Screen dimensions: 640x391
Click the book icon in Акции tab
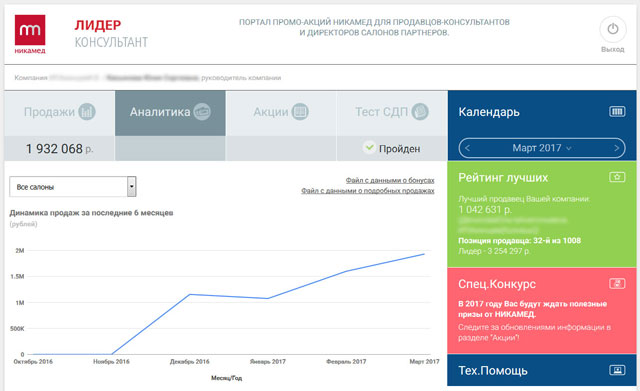point(300,111)
